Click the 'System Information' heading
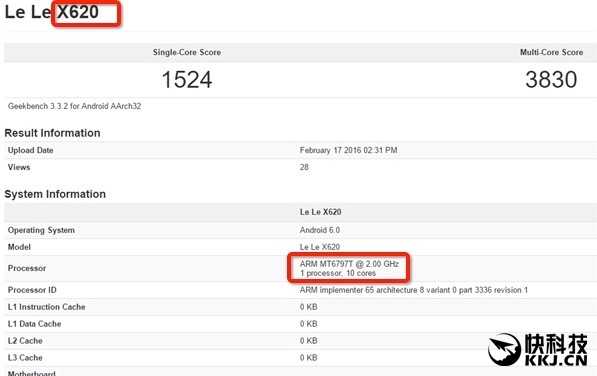 (55, 194)
